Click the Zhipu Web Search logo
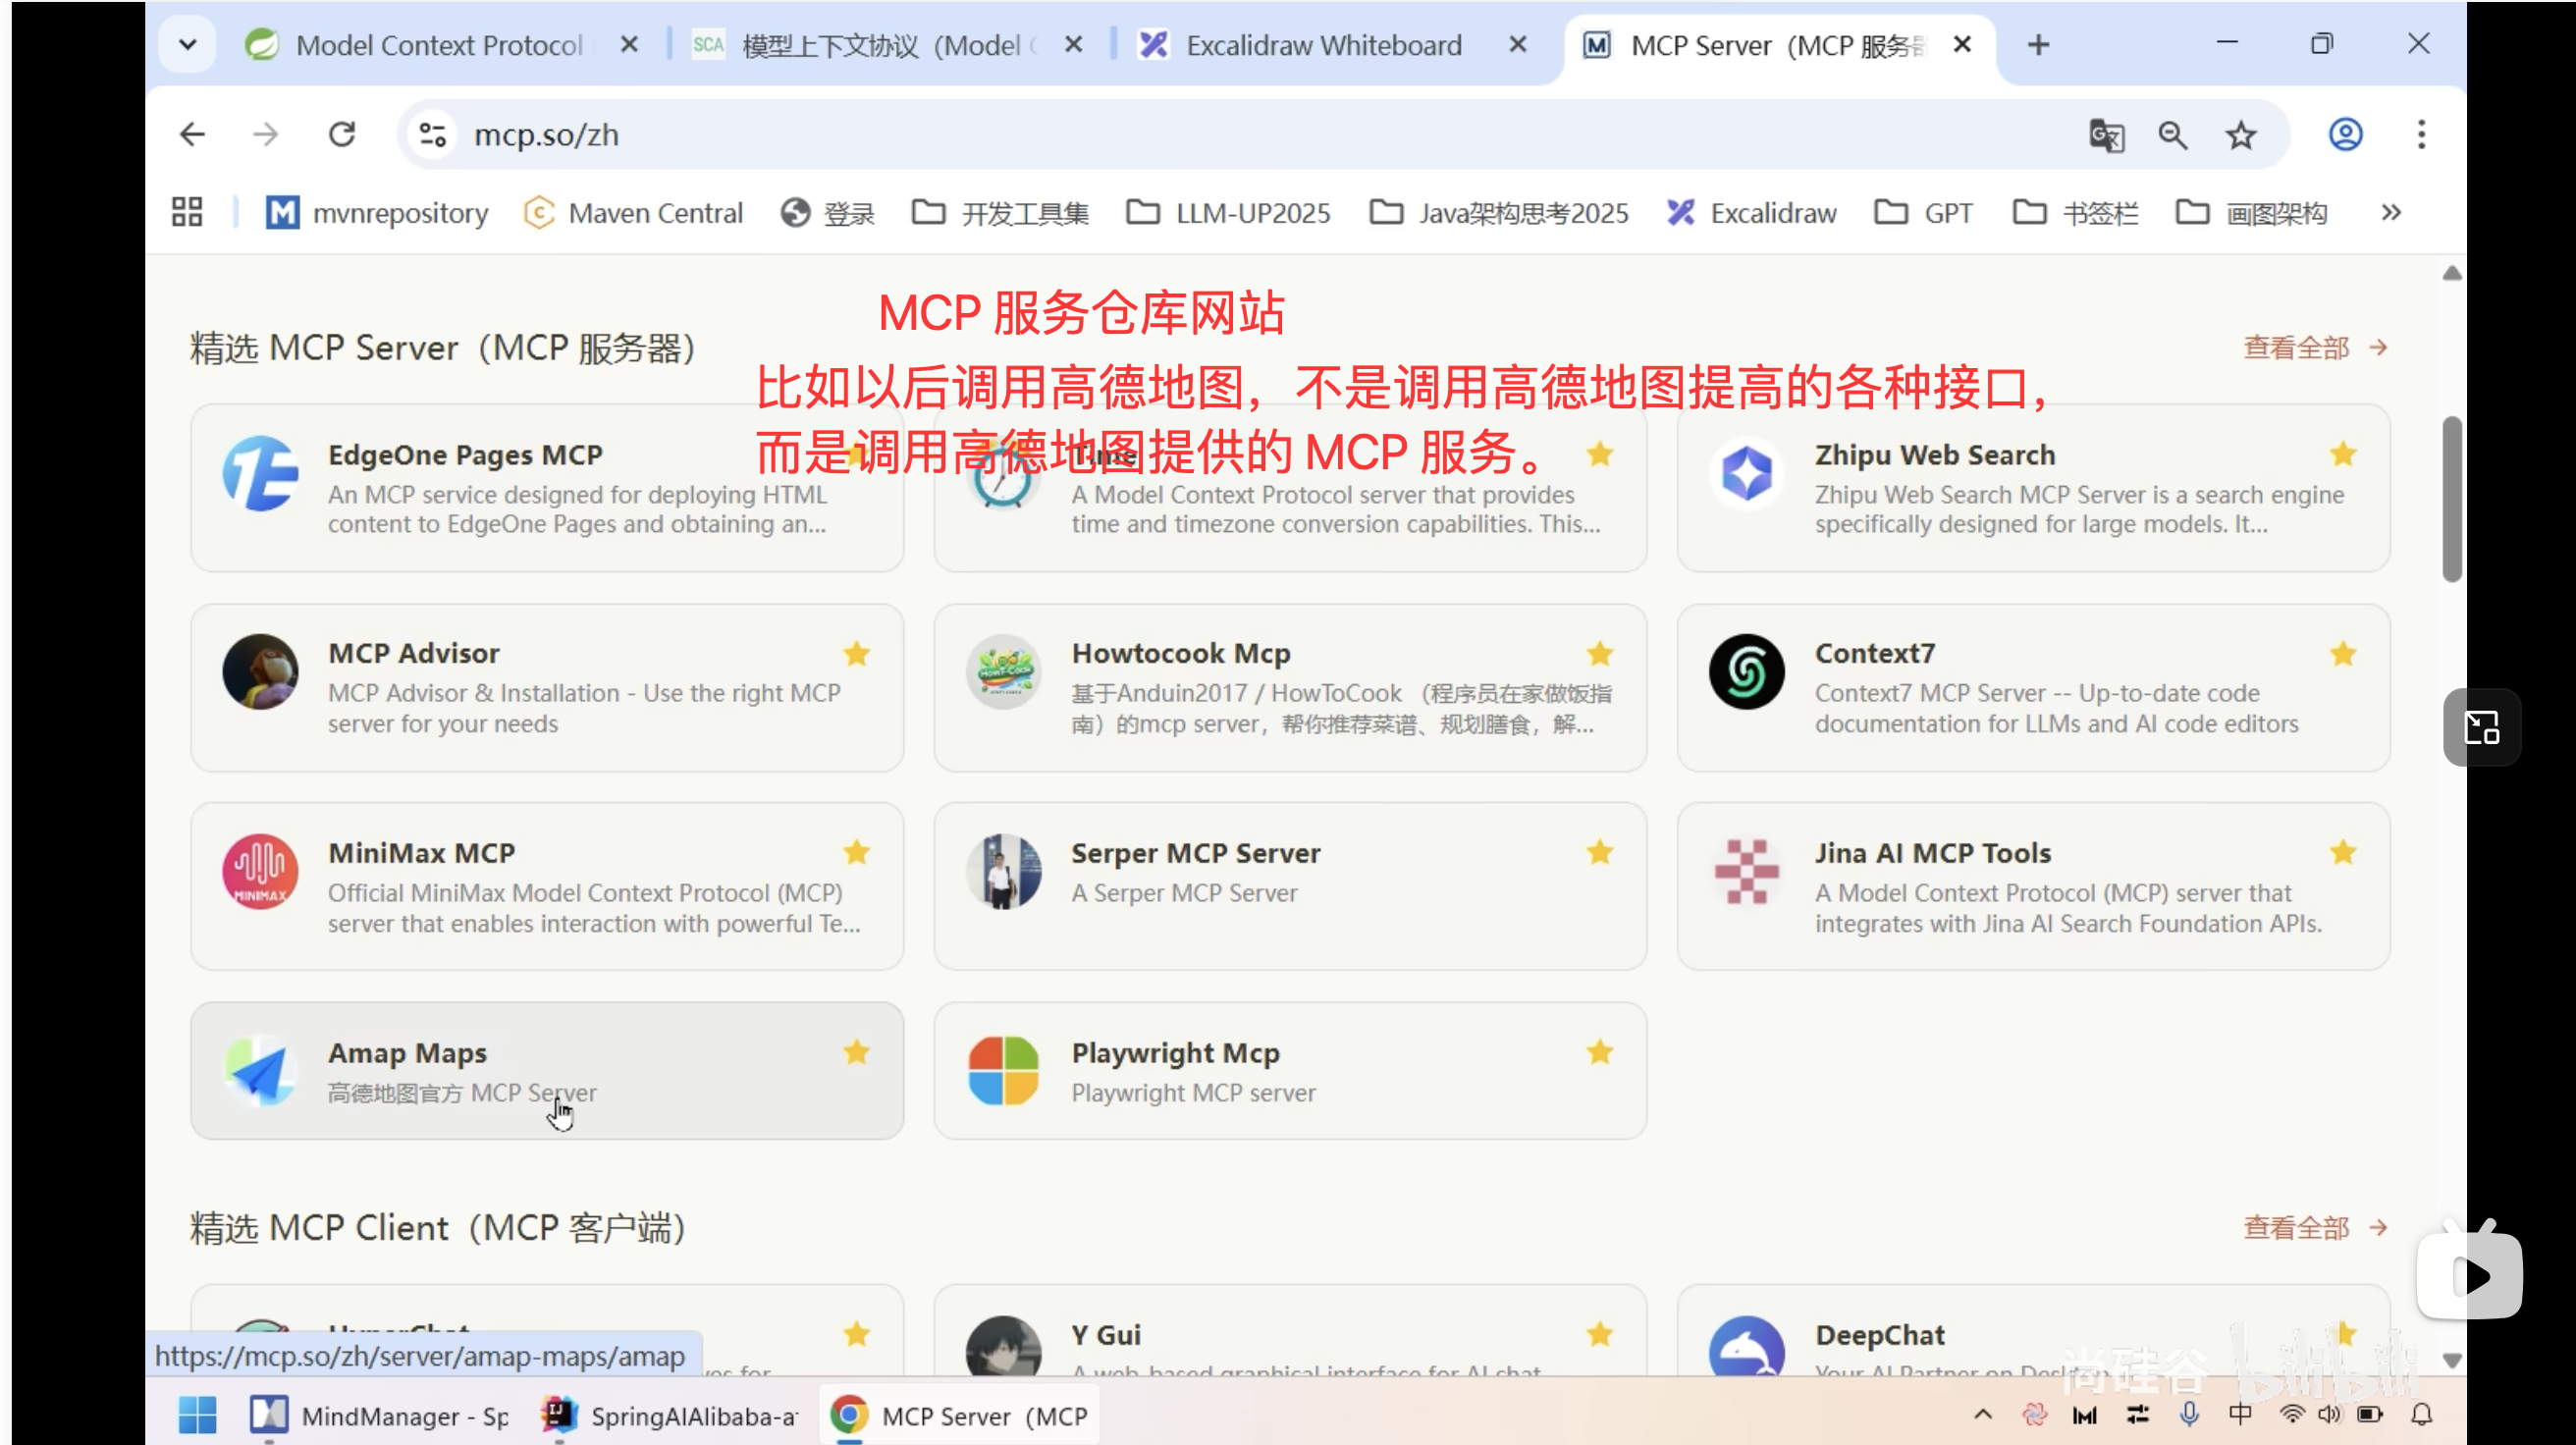This screenshot has width=2576, height=1445. (x=1746, y=473)
